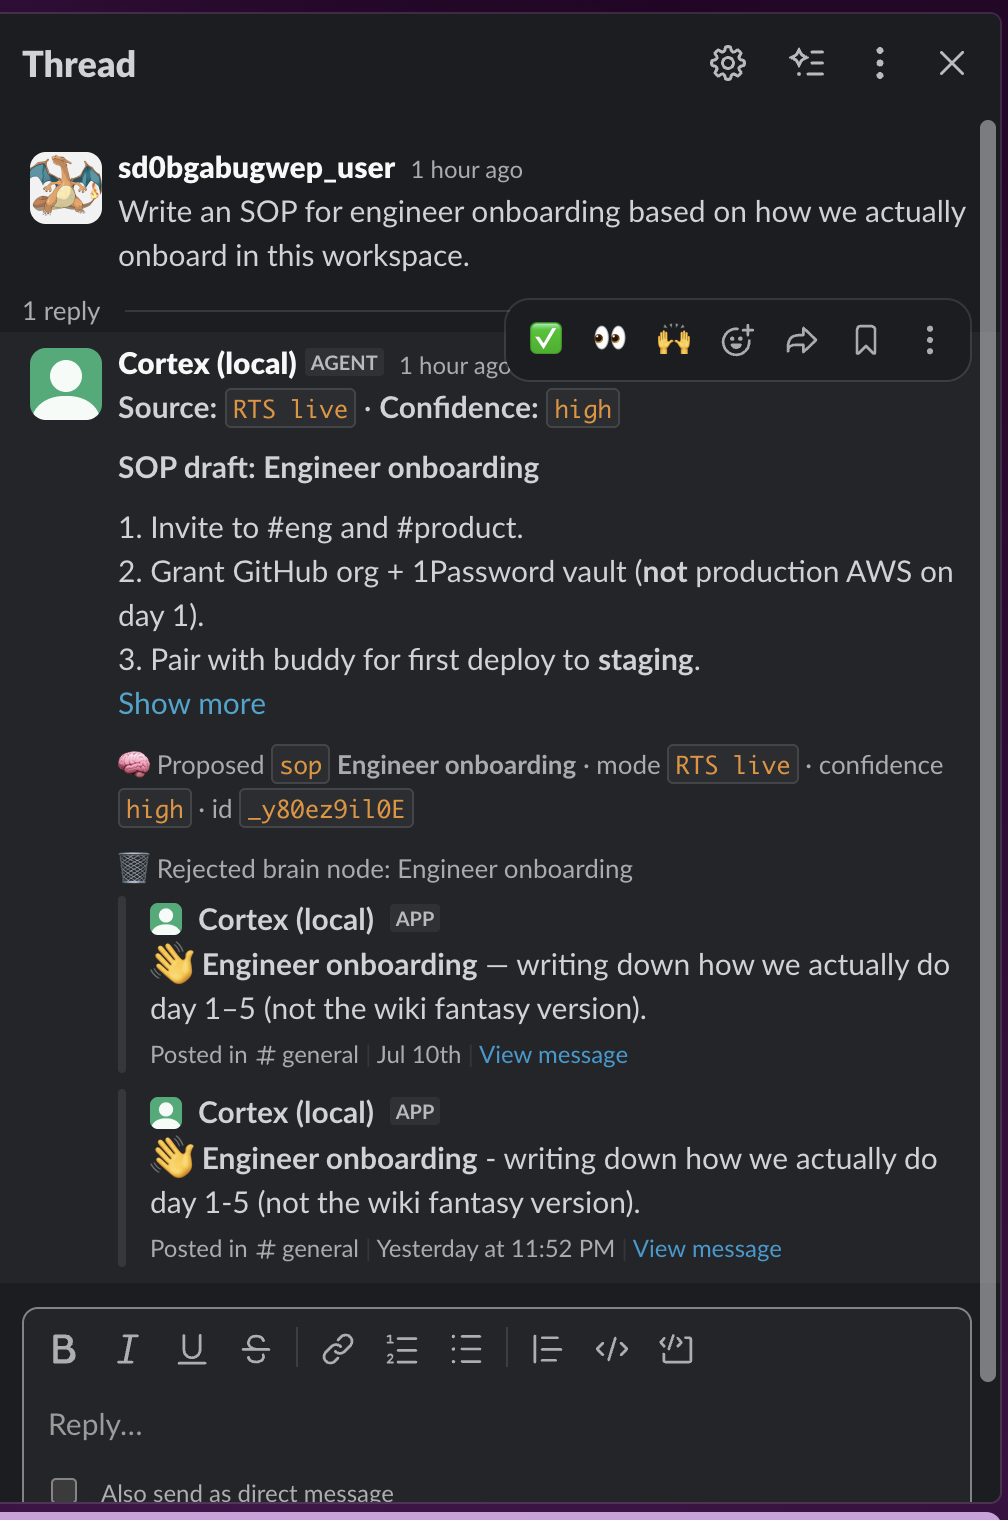Bookmark message to save for later
1008x1520 pixels.
point(866,340)
